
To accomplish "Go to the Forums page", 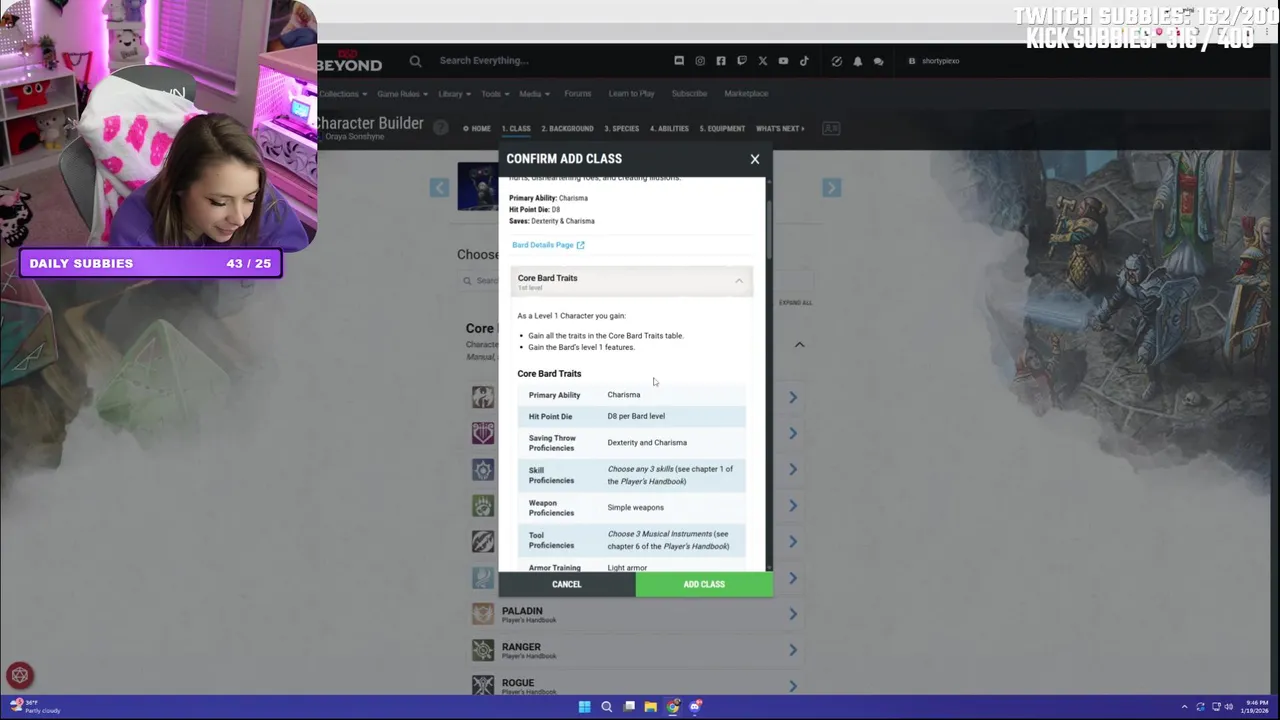I will 577,94.
